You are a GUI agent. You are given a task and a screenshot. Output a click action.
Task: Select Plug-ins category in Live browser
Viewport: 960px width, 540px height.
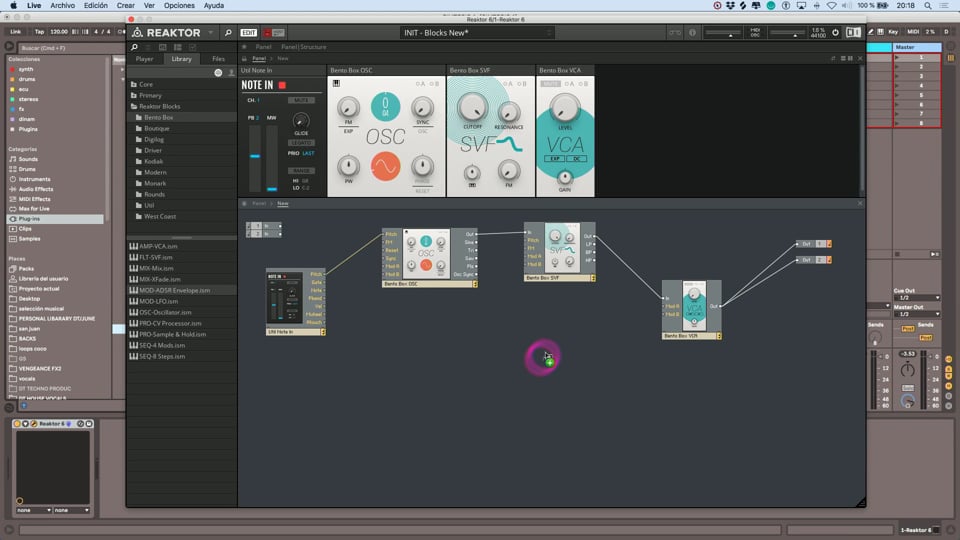pos(55,219)
